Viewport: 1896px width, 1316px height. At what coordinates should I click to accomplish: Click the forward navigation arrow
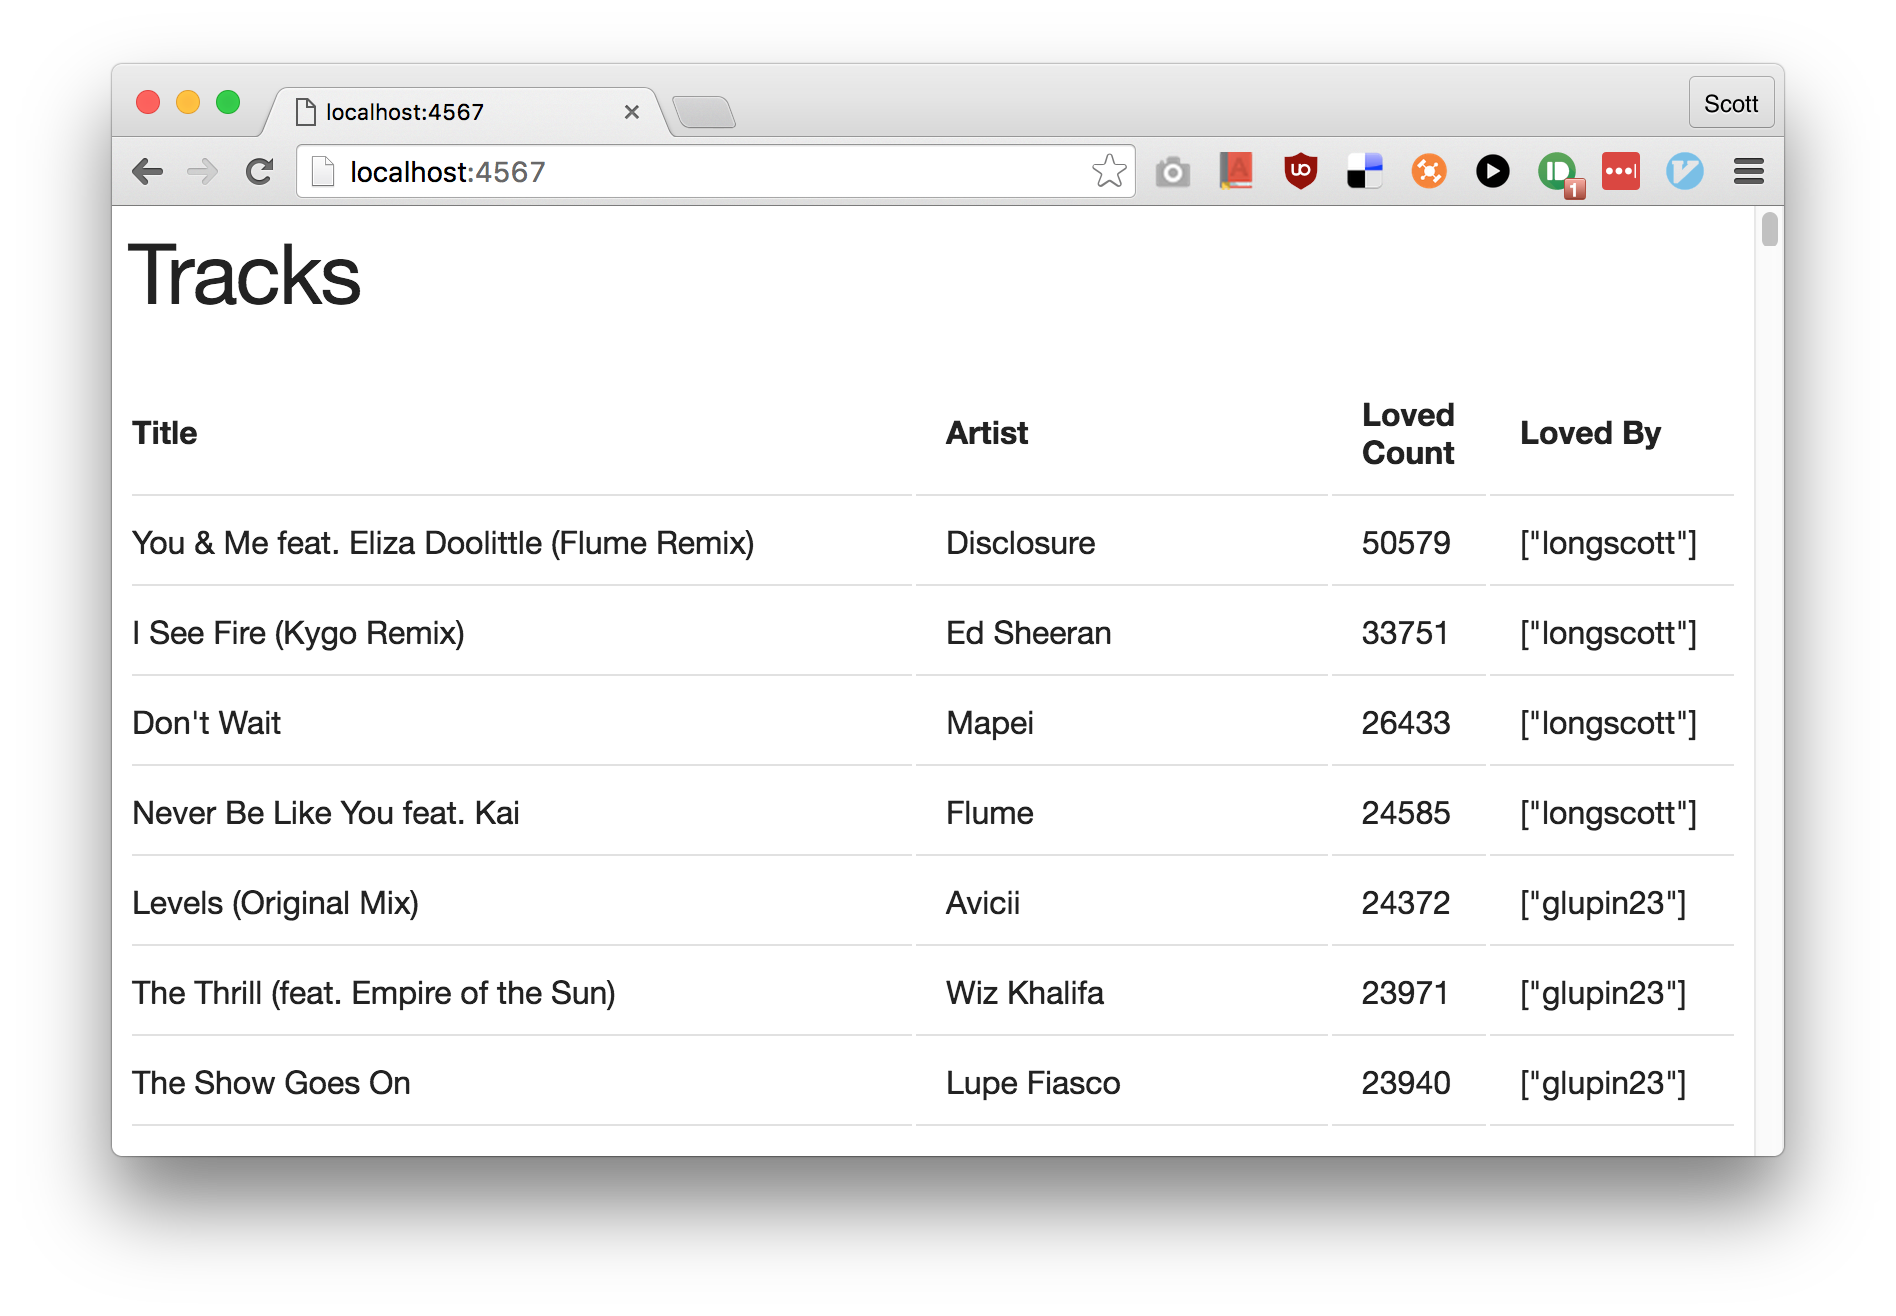203,172
